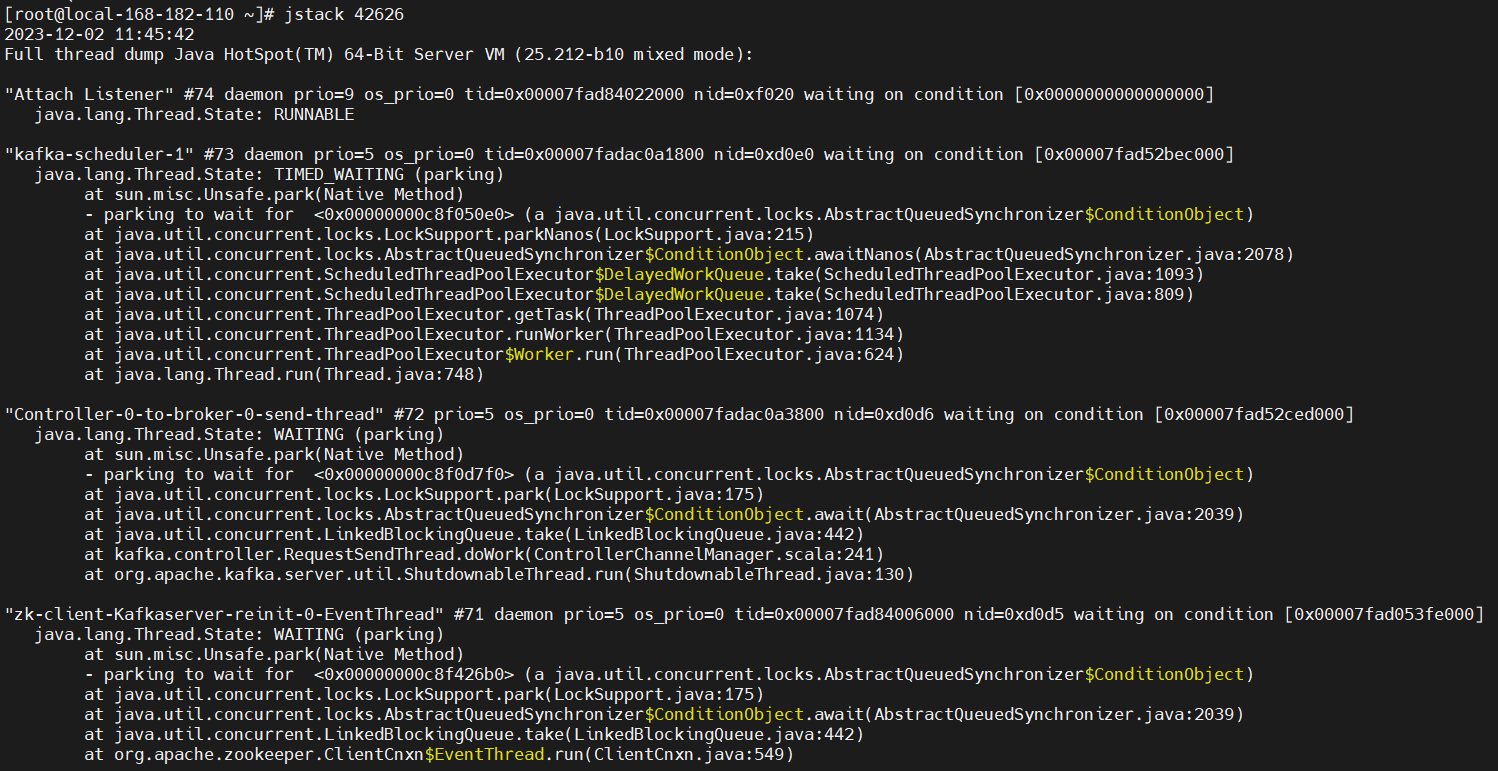This screenshot has height=771, width=1498.
Task: Click thread name "Controller-0-to-broker-0-send-thread"
Action: (x=194, y=414)
